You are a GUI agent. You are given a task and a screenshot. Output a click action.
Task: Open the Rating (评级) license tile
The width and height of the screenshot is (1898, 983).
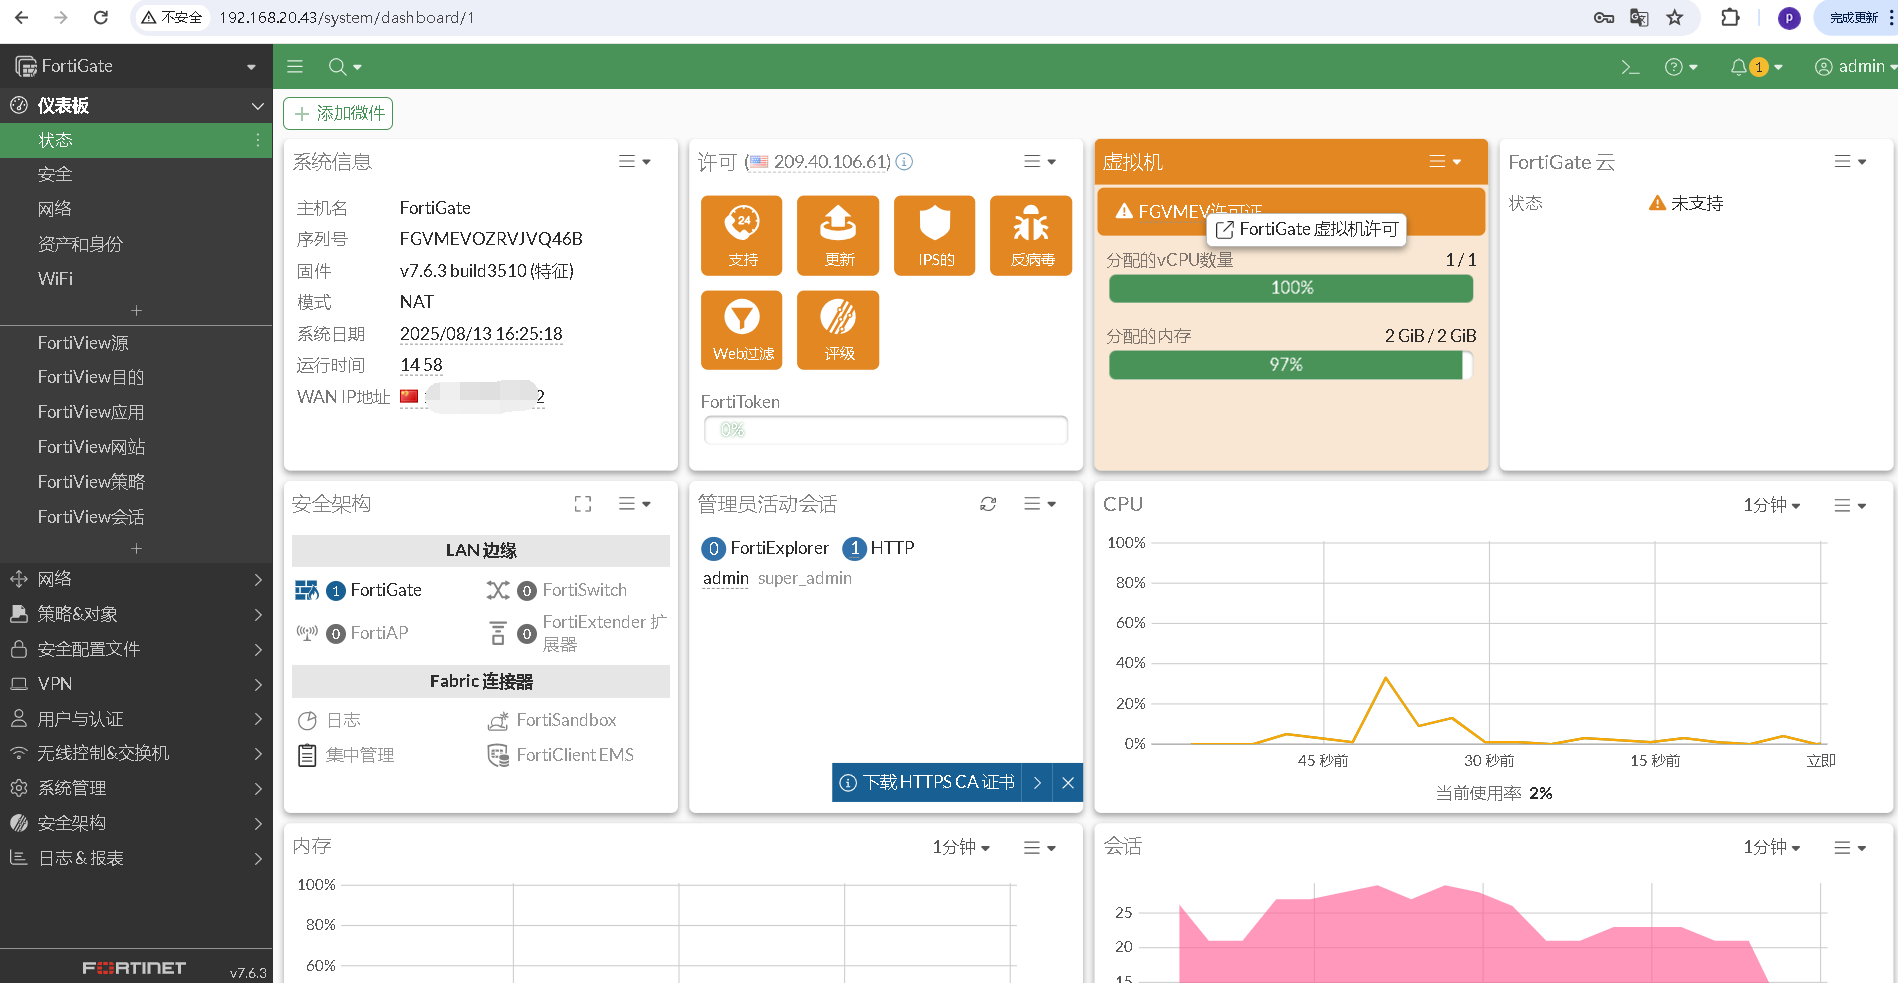point(838,330)
